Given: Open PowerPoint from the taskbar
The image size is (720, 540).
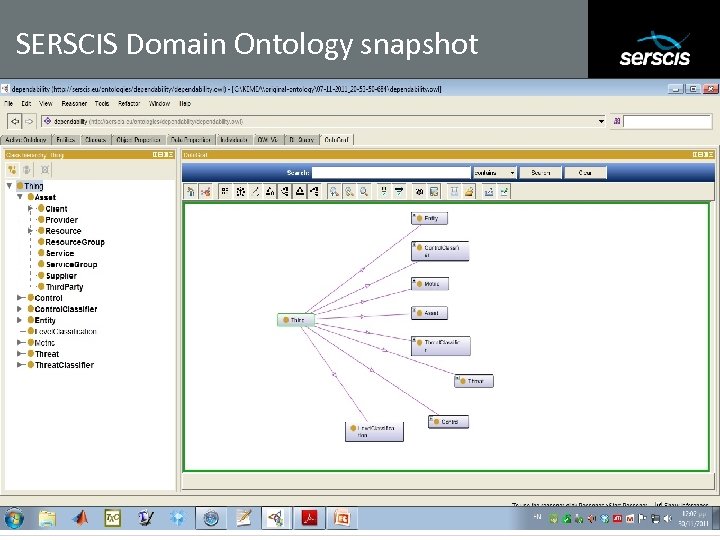Looking at the screenshot, I should (342, 518).
